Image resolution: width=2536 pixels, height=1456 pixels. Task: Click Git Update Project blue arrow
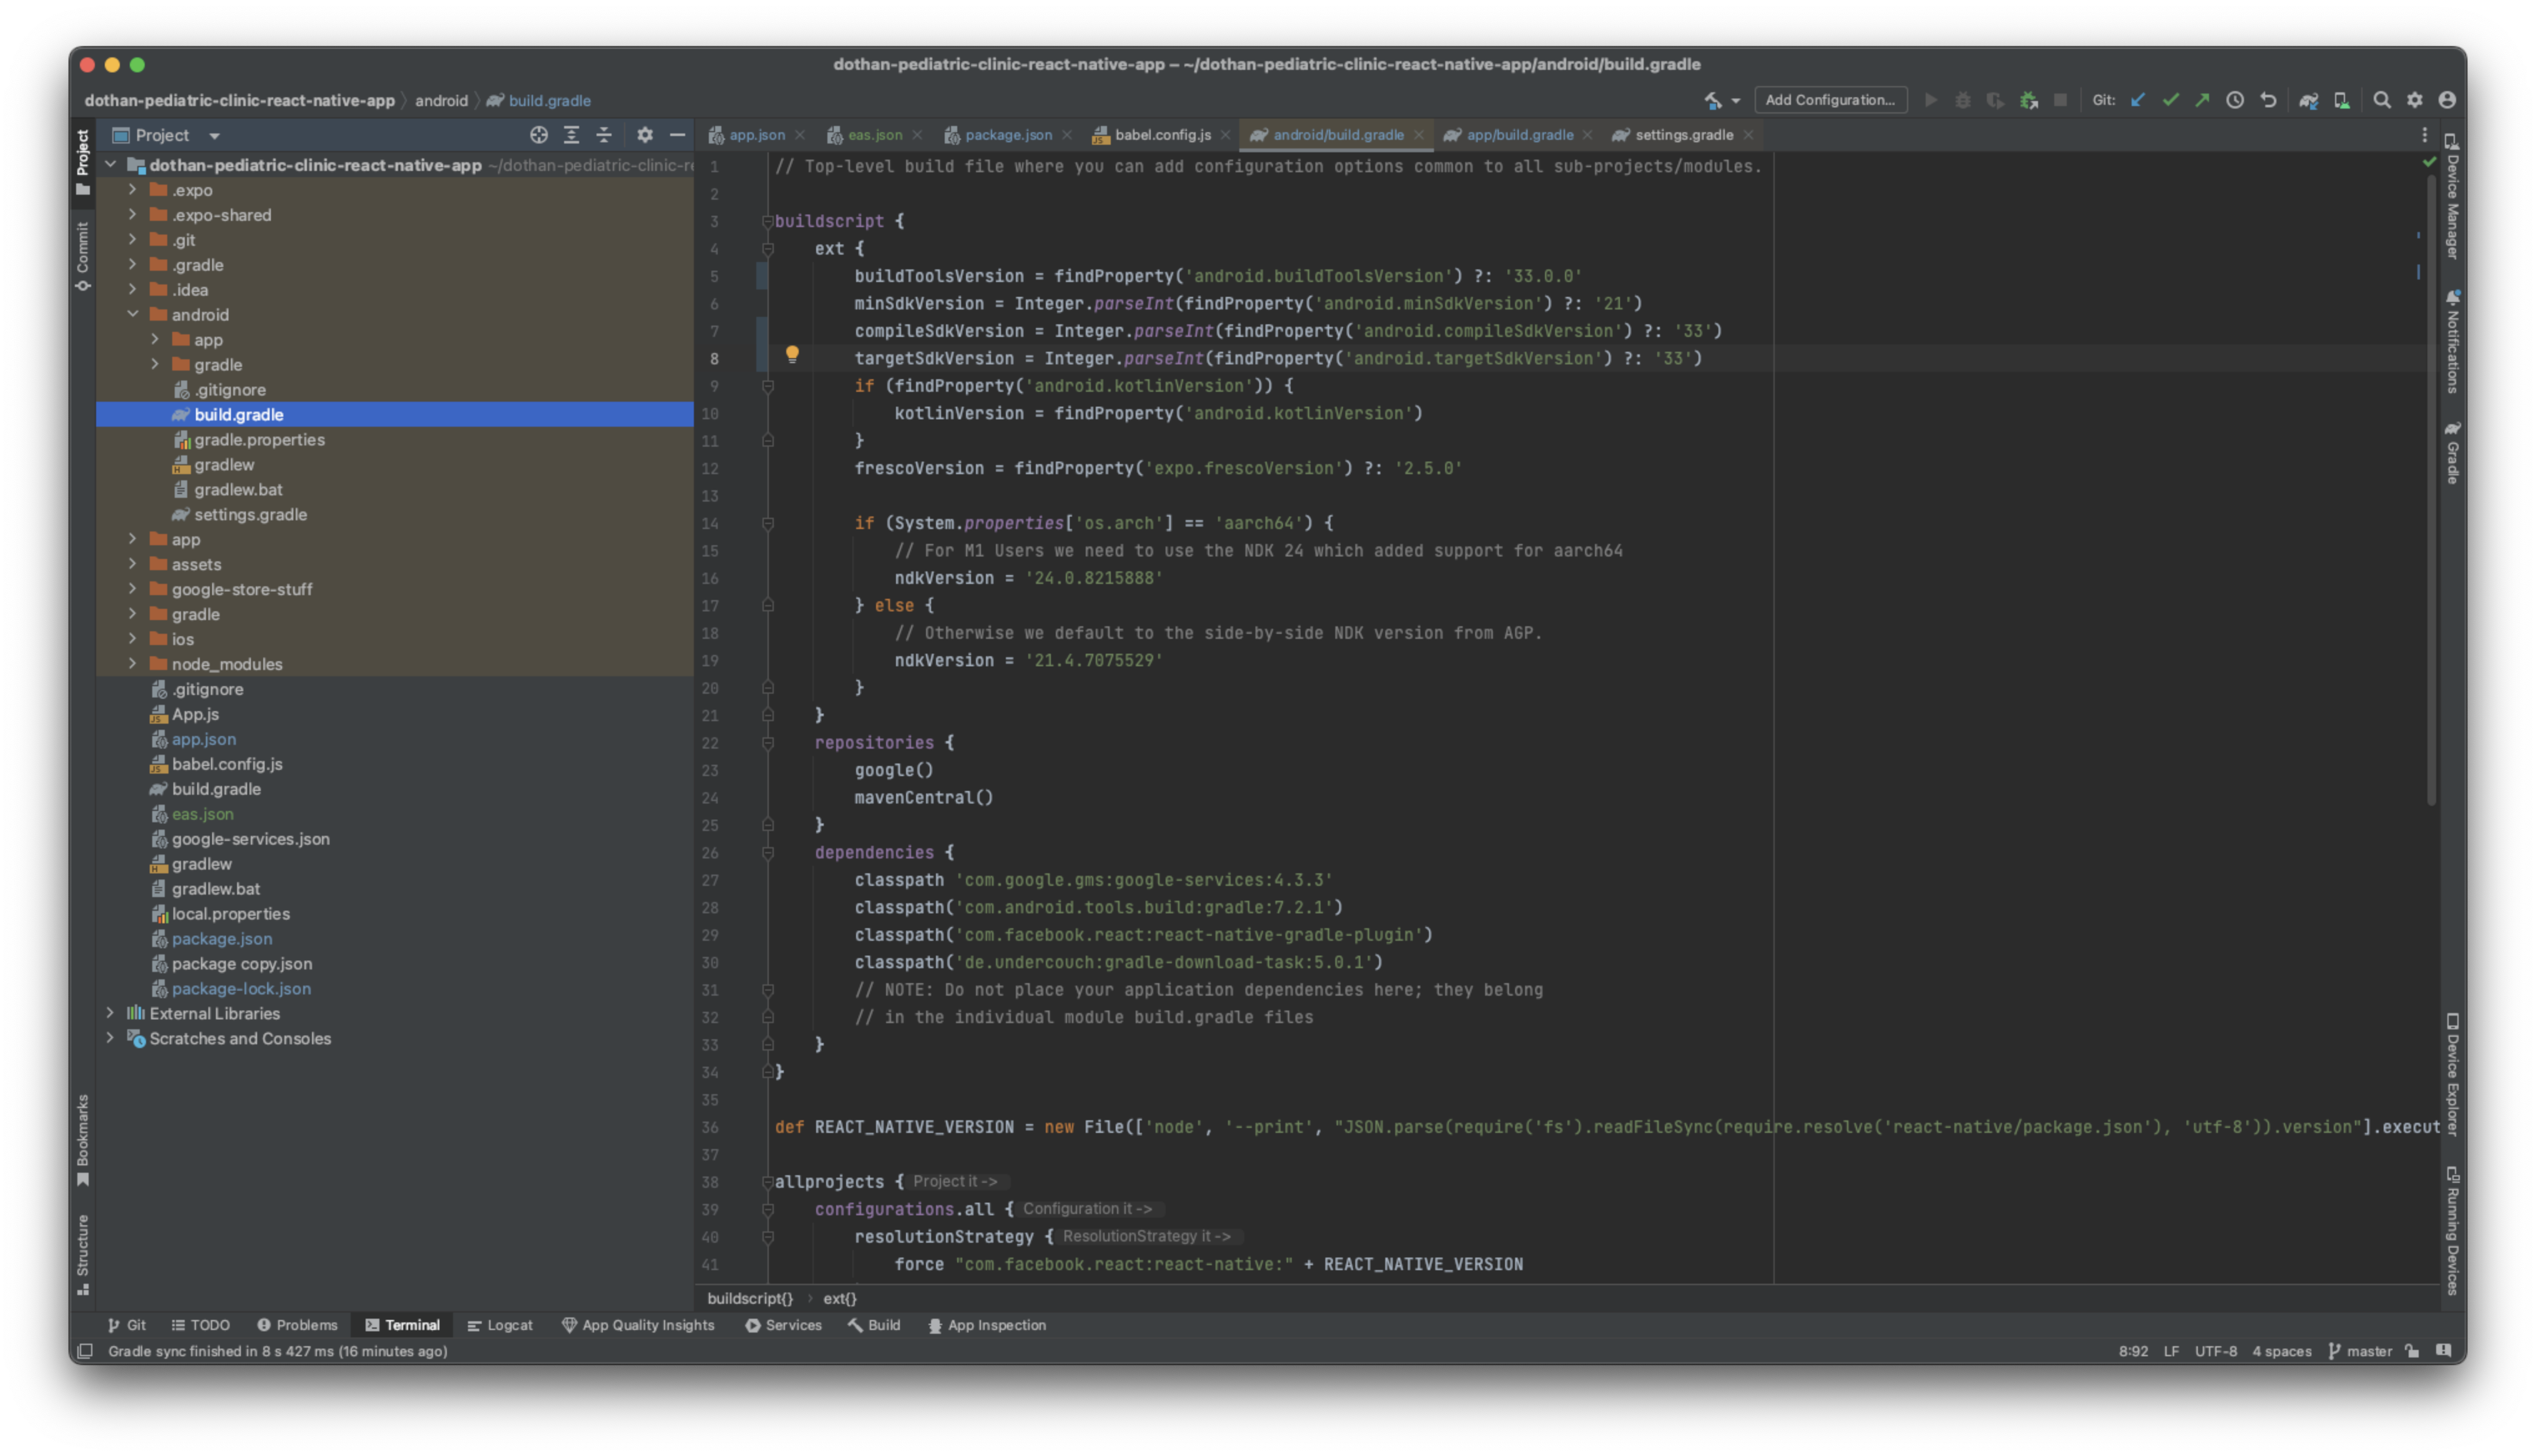(2137, 100)
